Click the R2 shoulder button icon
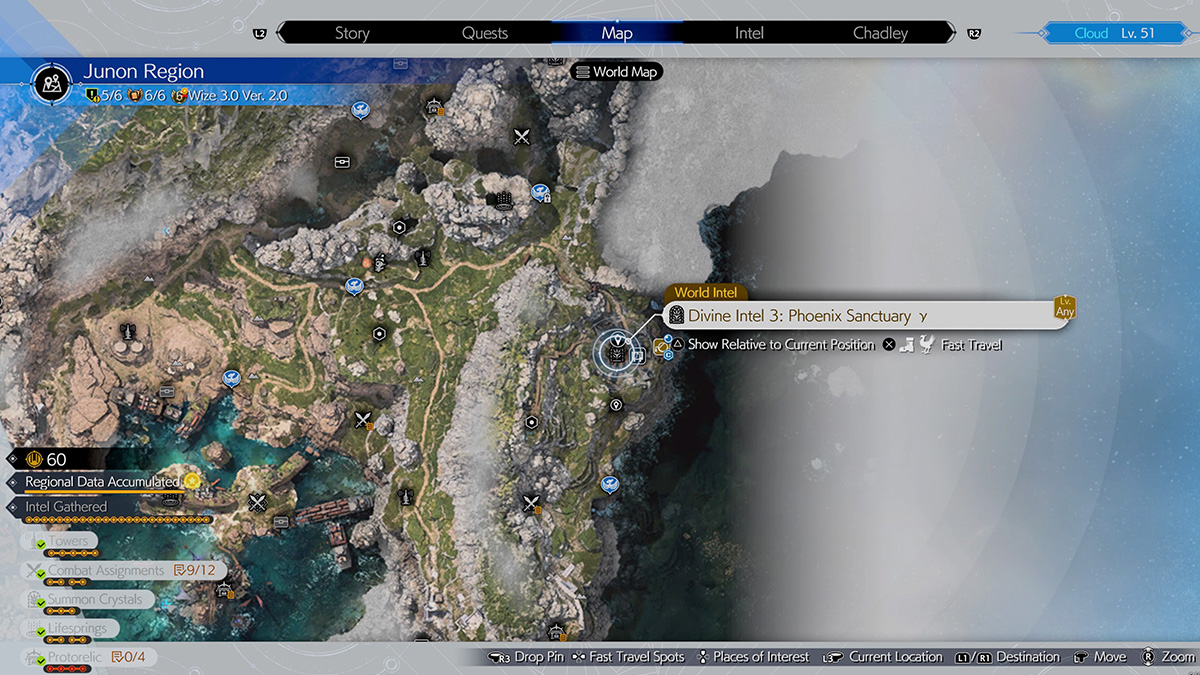Viewport: 1200px width, 675px height. (974, 33)
